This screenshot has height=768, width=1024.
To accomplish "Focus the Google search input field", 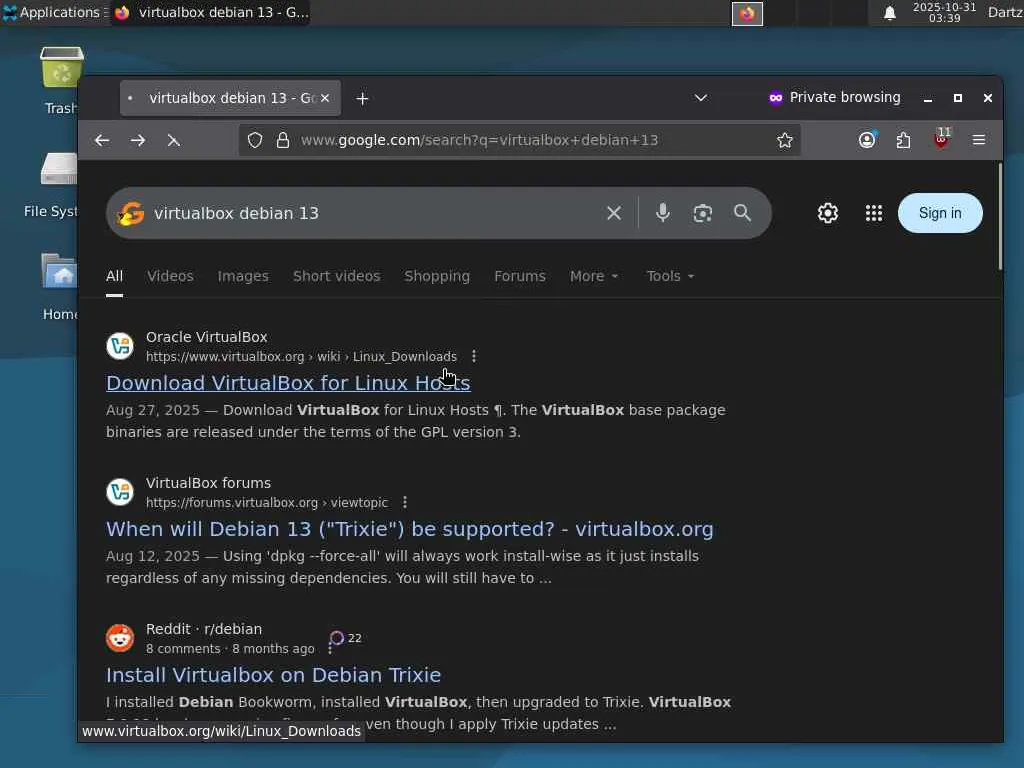I will tap(372, 213).
